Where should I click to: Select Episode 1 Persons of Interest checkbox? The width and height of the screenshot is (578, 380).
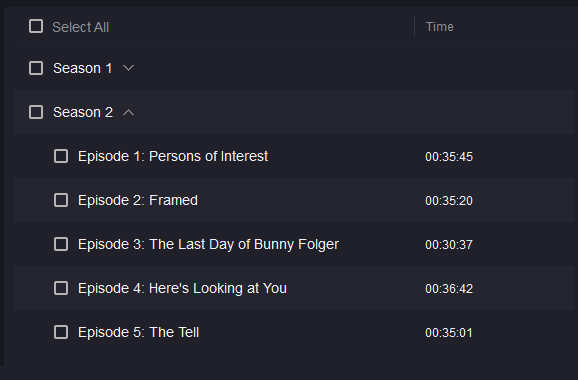pyautogui.click(x=61, y=156)
